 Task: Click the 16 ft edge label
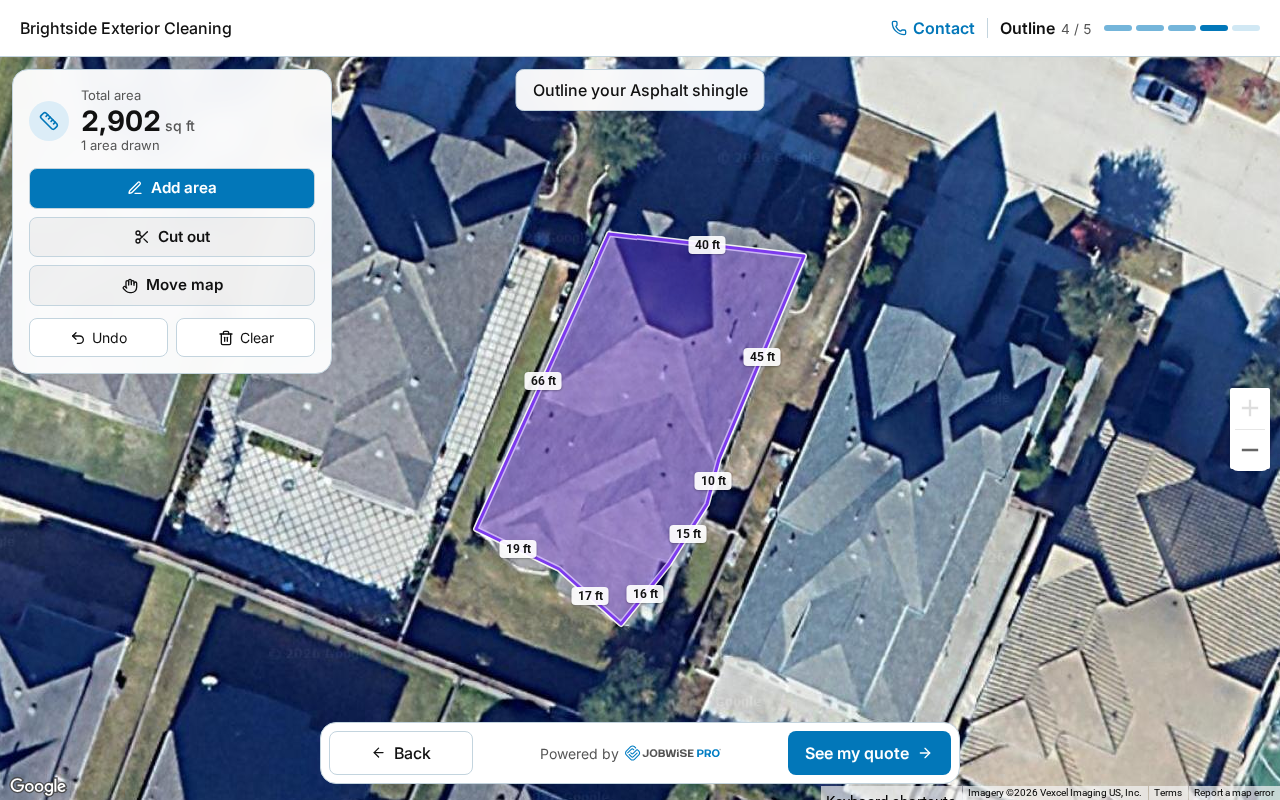[x=645, y=594]
